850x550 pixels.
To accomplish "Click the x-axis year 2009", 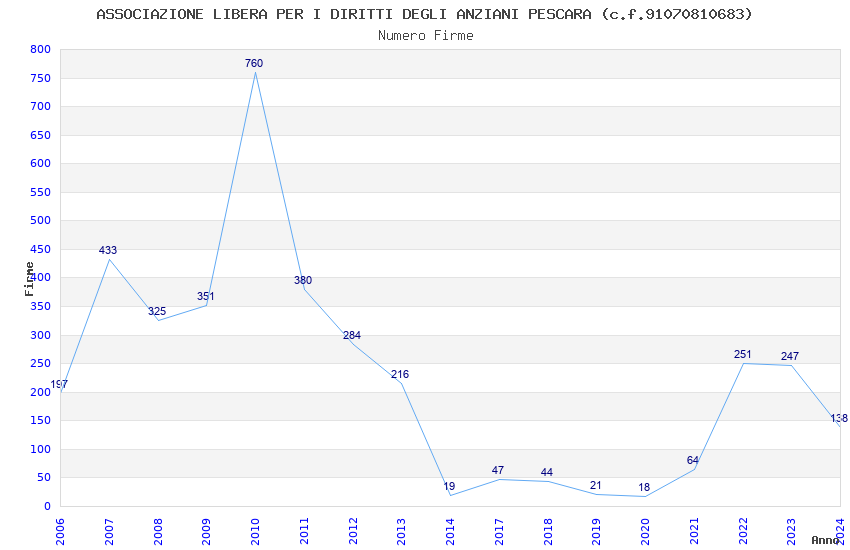I will 207,532.
